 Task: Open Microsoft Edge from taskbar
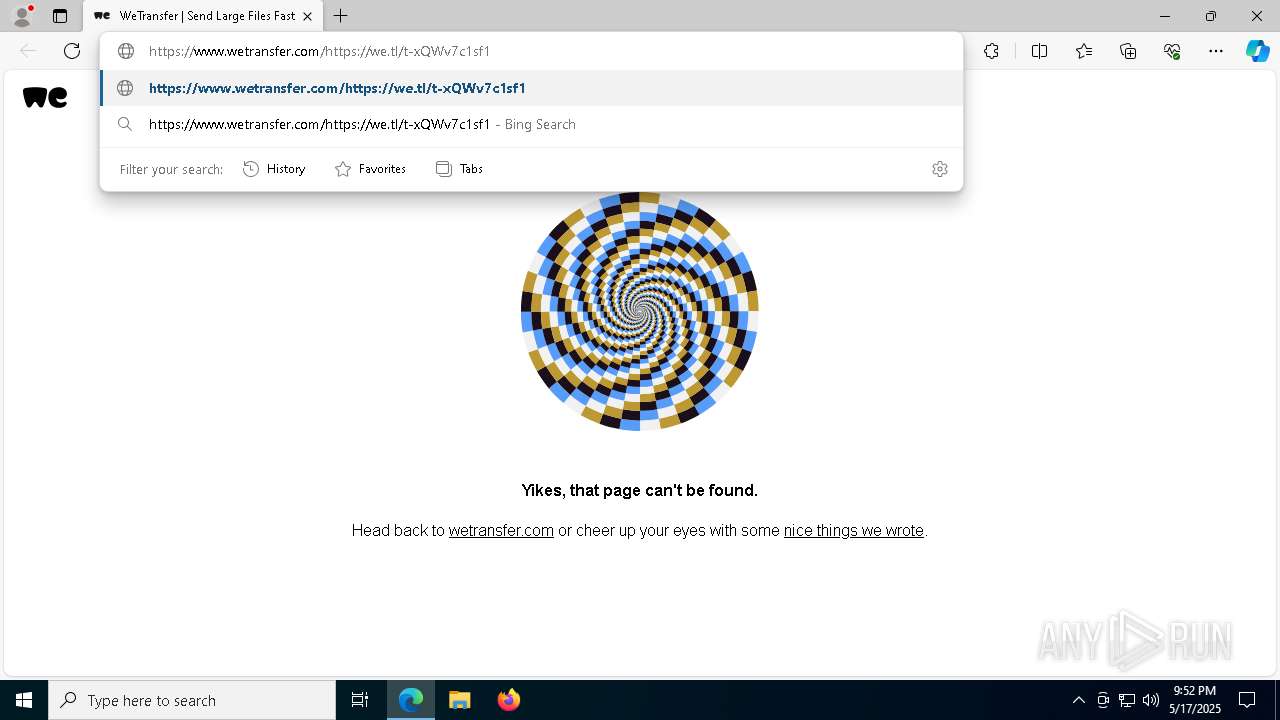[411, 700]
